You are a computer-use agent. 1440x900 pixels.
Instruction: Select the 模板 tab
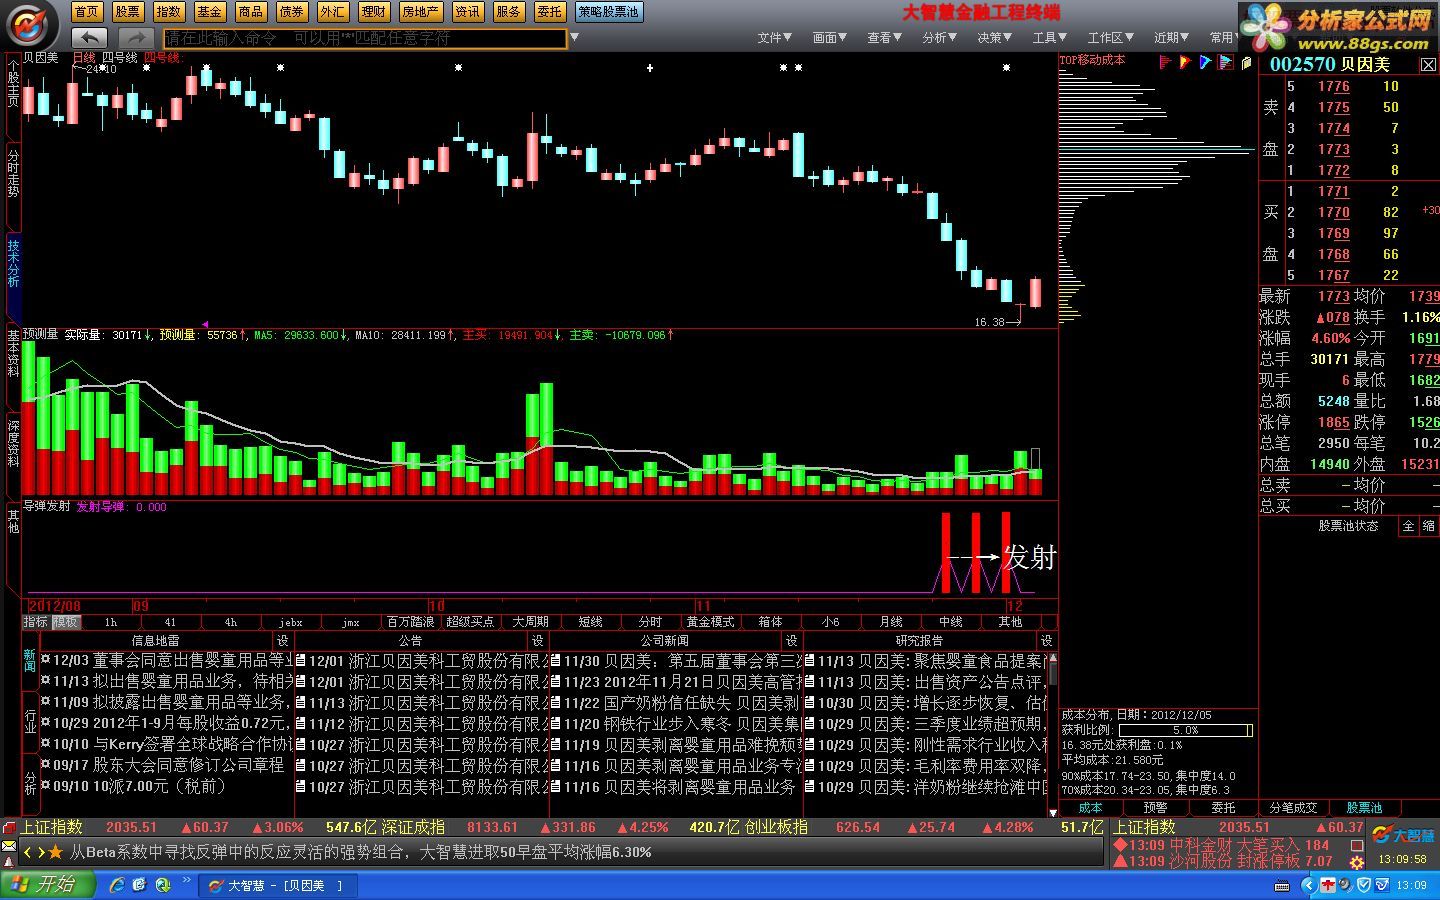(66, 622)
